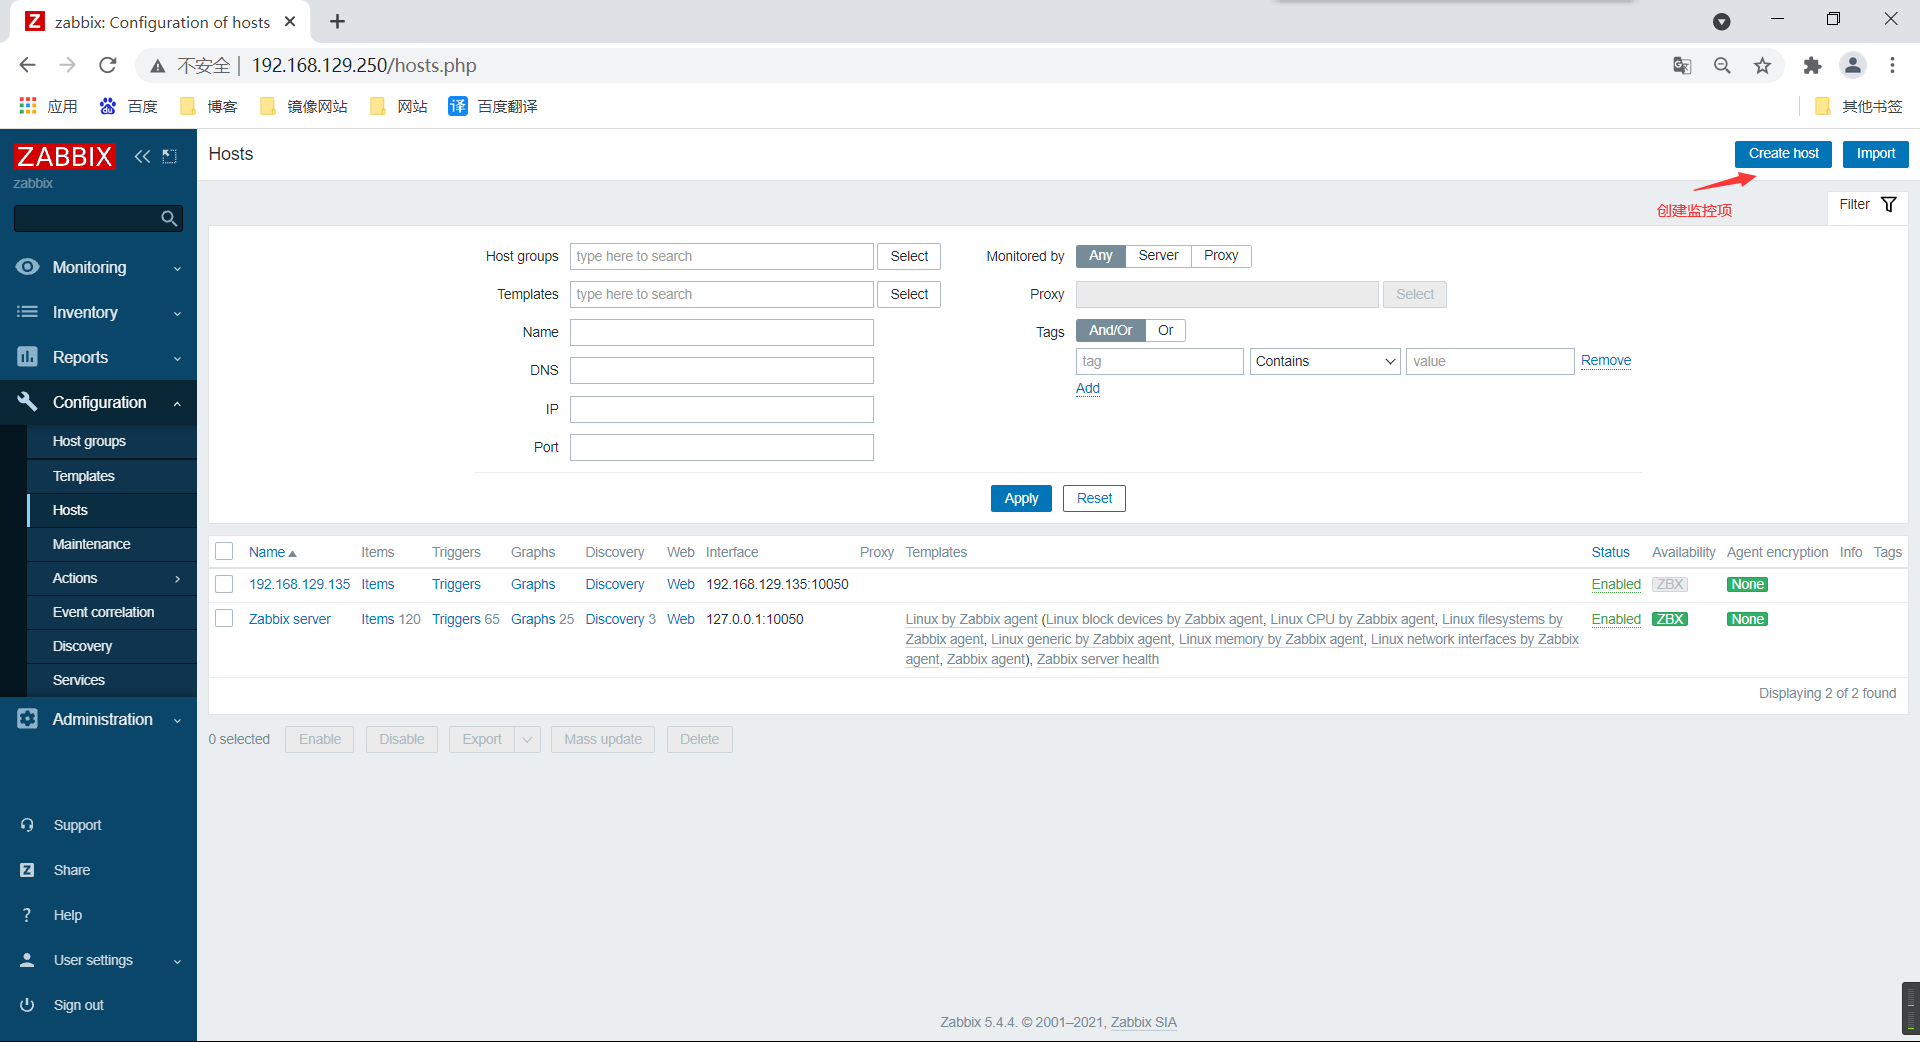This screenshot has width=1920, height=1042.
Task: Select 'Any' in Monitored by
Action: click(1100, 256)
